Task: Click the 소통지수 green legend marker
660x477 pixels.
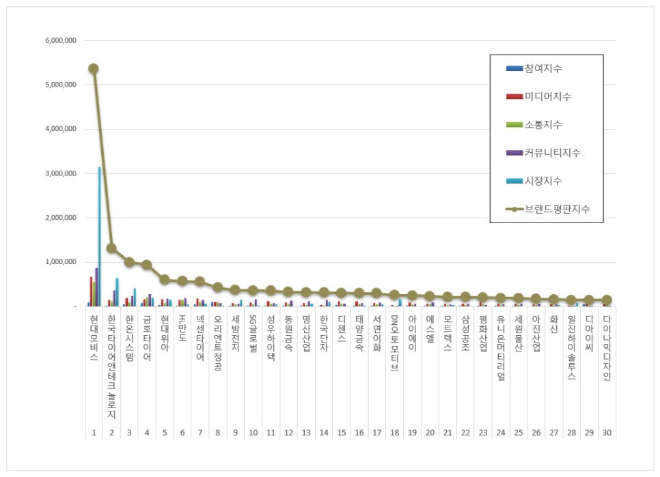Action: coord(514,124)
